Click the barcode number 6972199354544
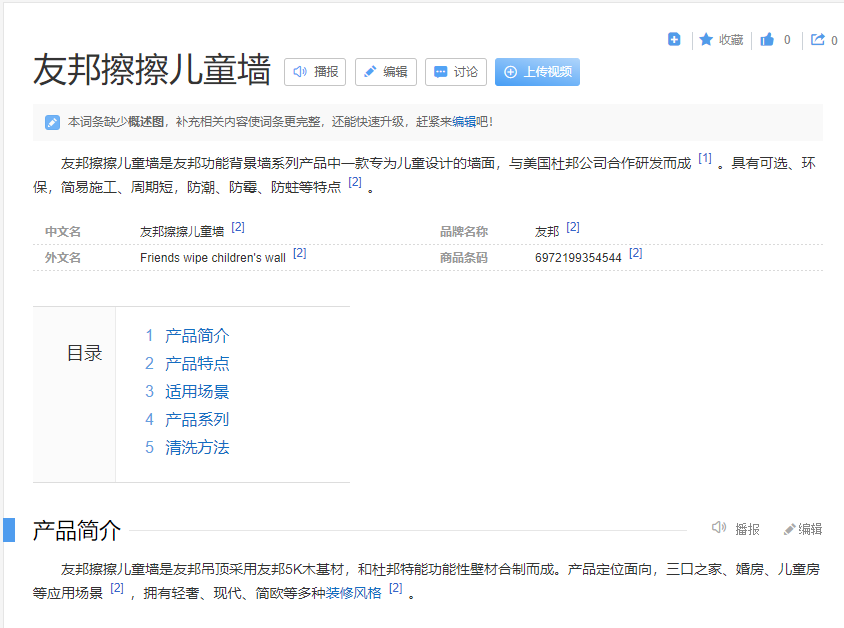Viewport: 844px width, 628px height. click(x=578, y=258)
